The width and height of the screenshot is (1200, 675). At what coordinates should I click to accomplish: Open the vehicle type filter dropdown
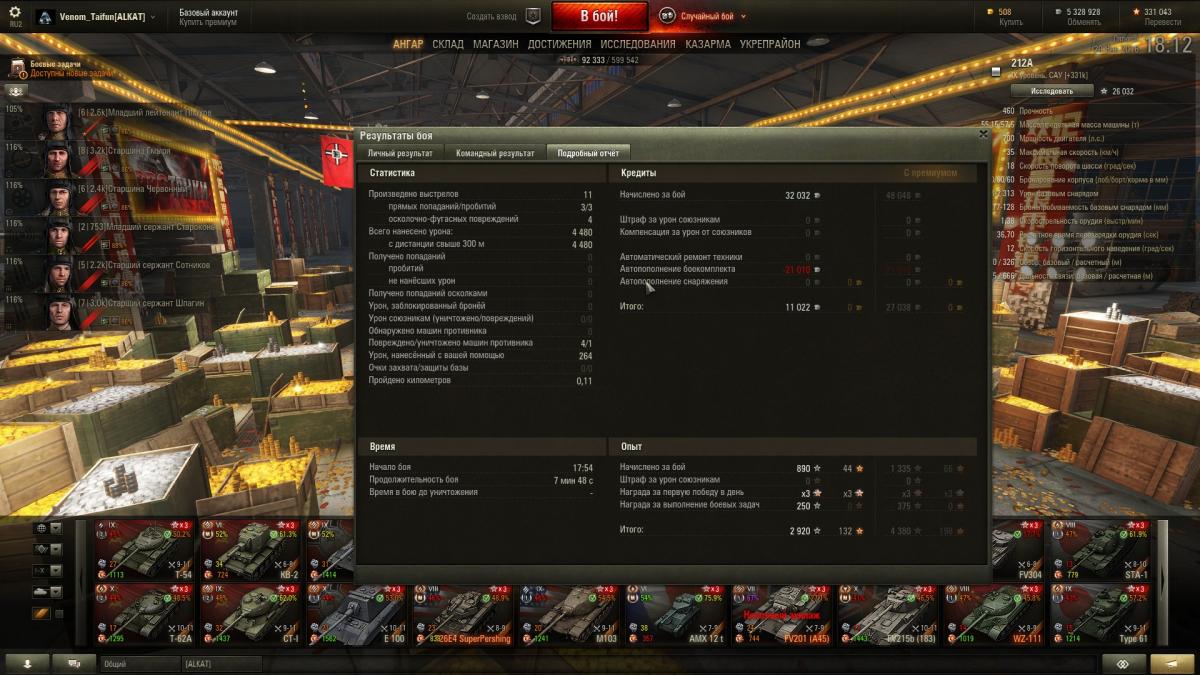(x=48, y=549)
